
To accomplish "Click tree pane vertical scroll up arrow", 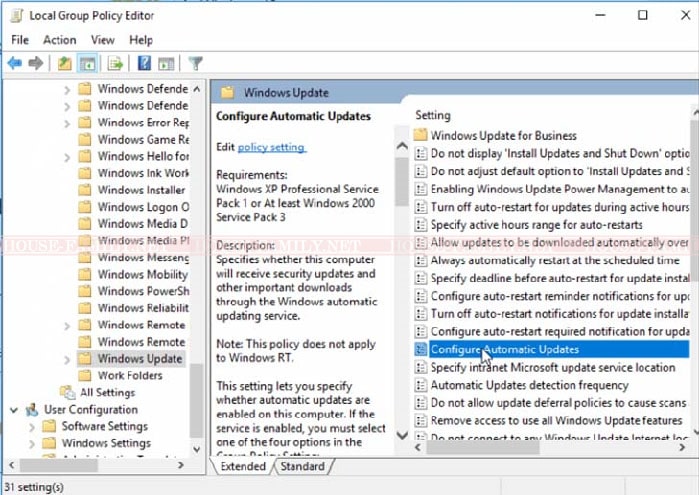I will (197, 89).
